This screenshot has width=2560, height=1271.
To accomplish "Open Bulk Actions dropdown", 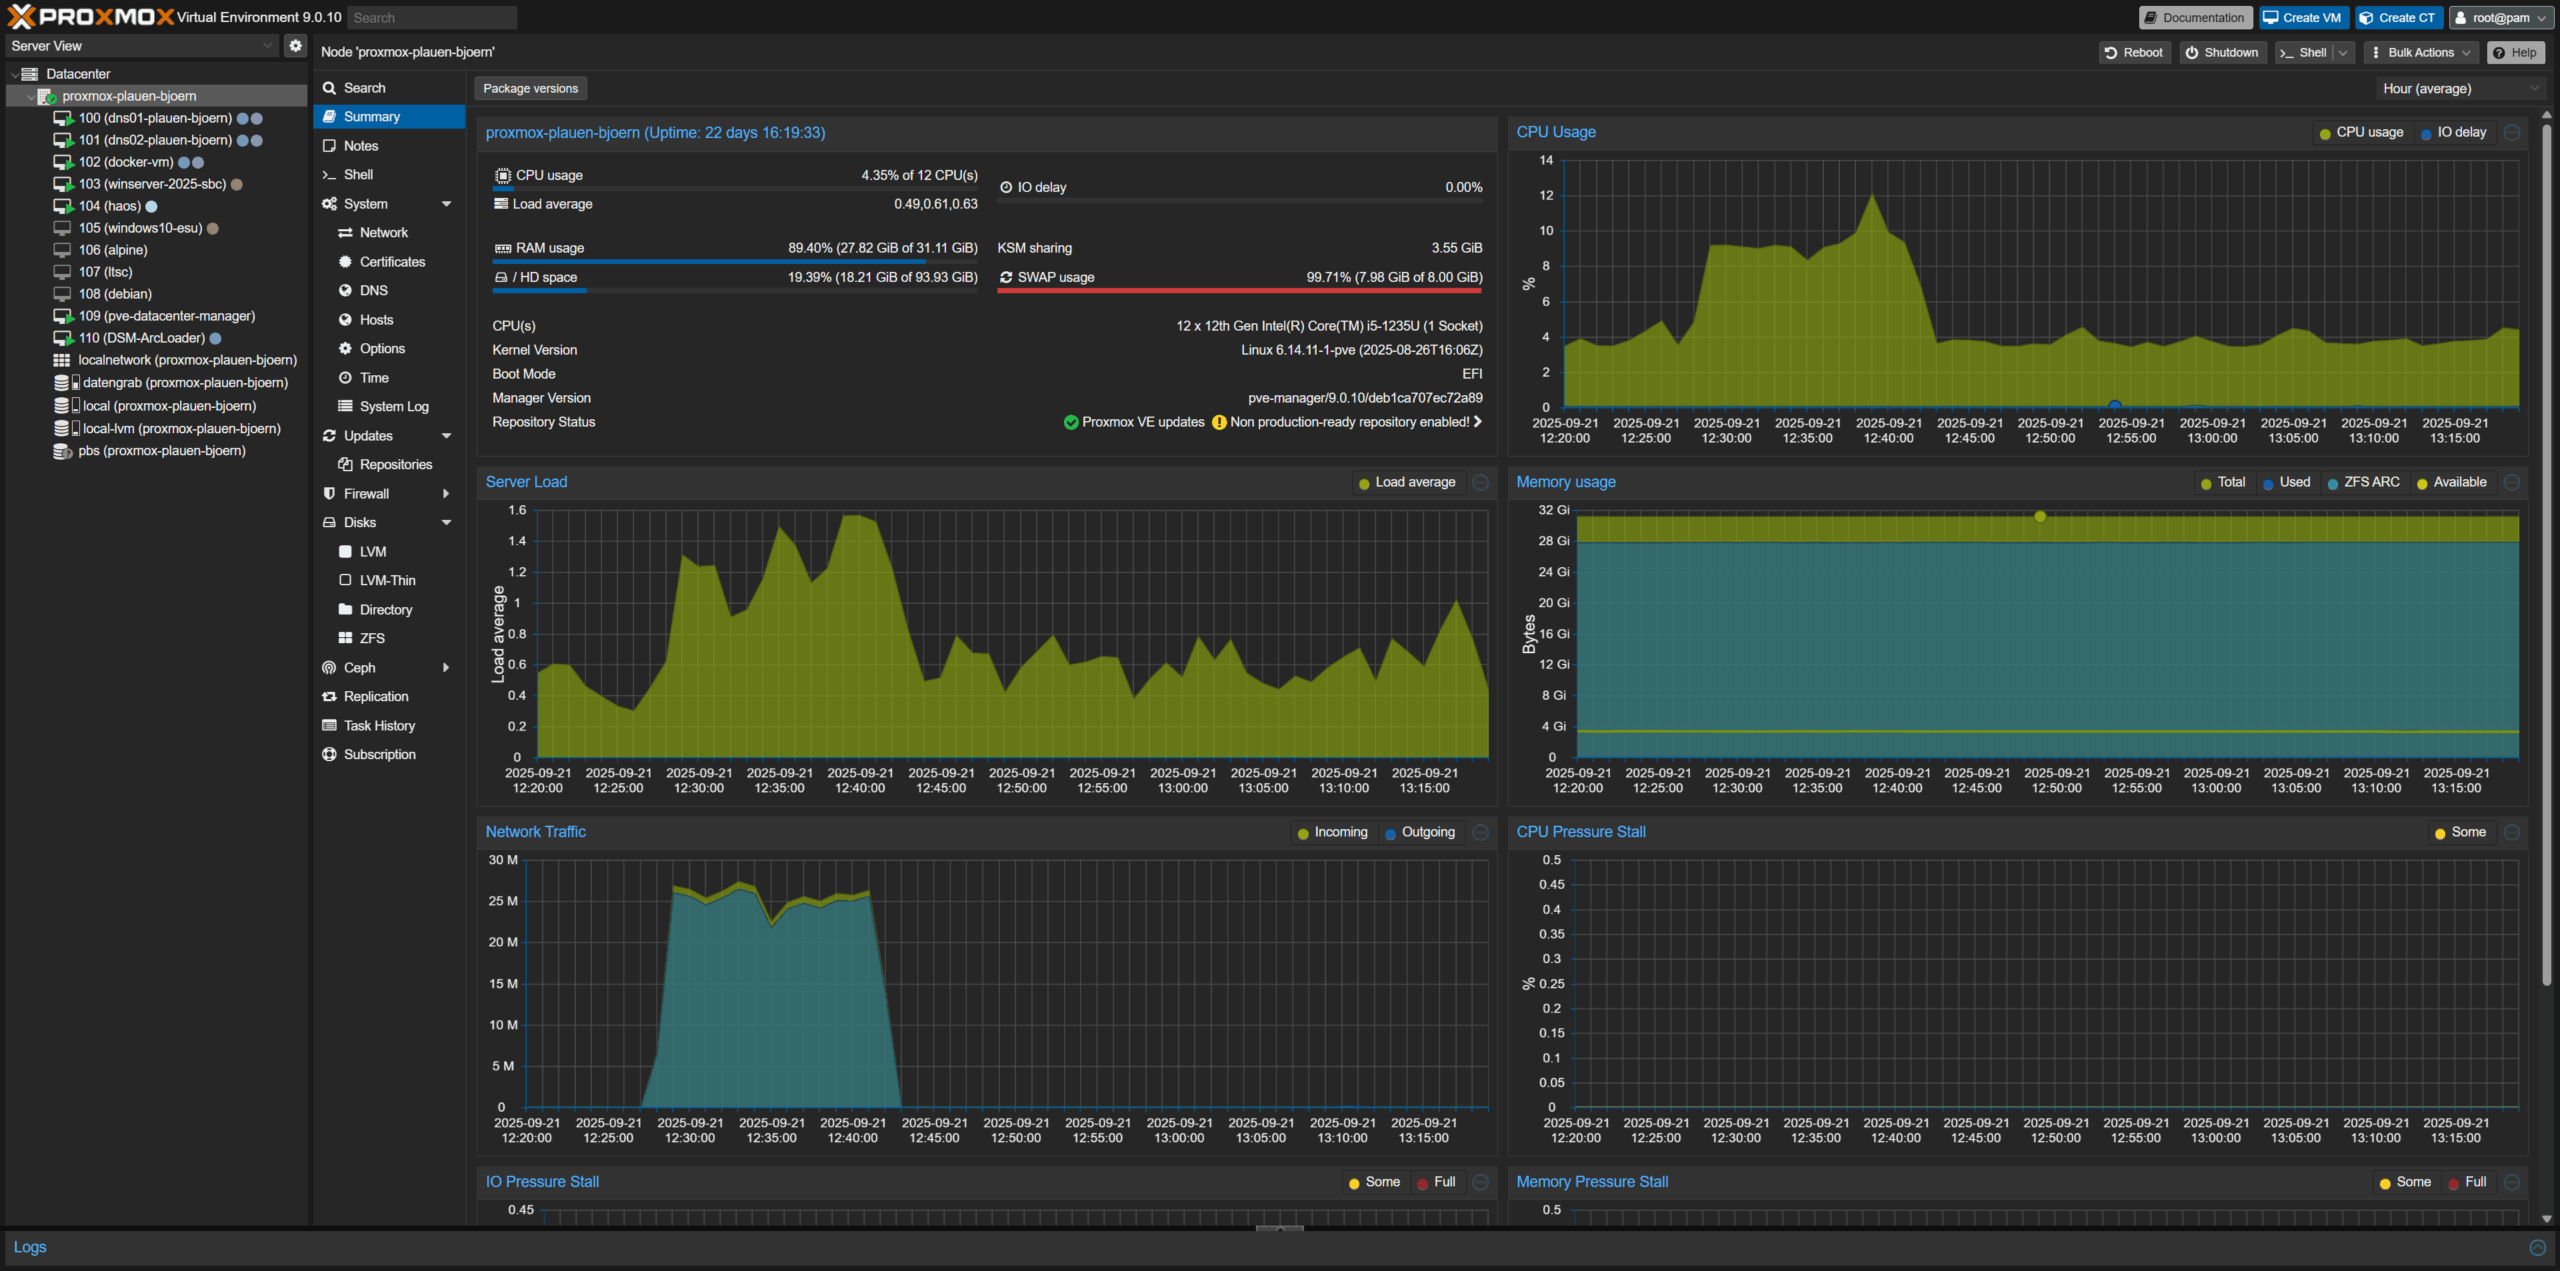I will (2420, 53).
